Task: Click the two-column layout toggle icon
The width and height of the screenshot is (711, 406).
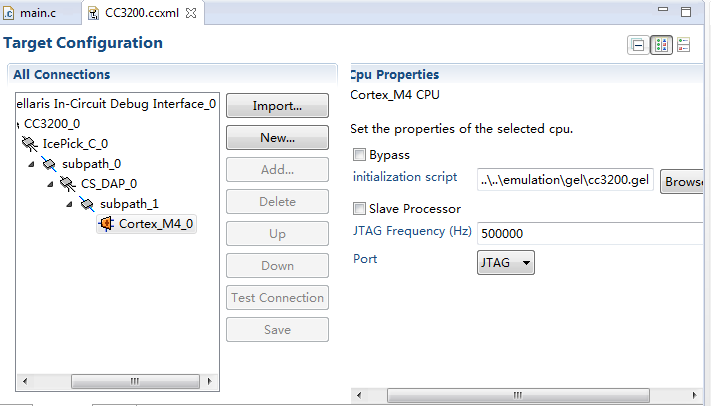Action: pos(661,45)
